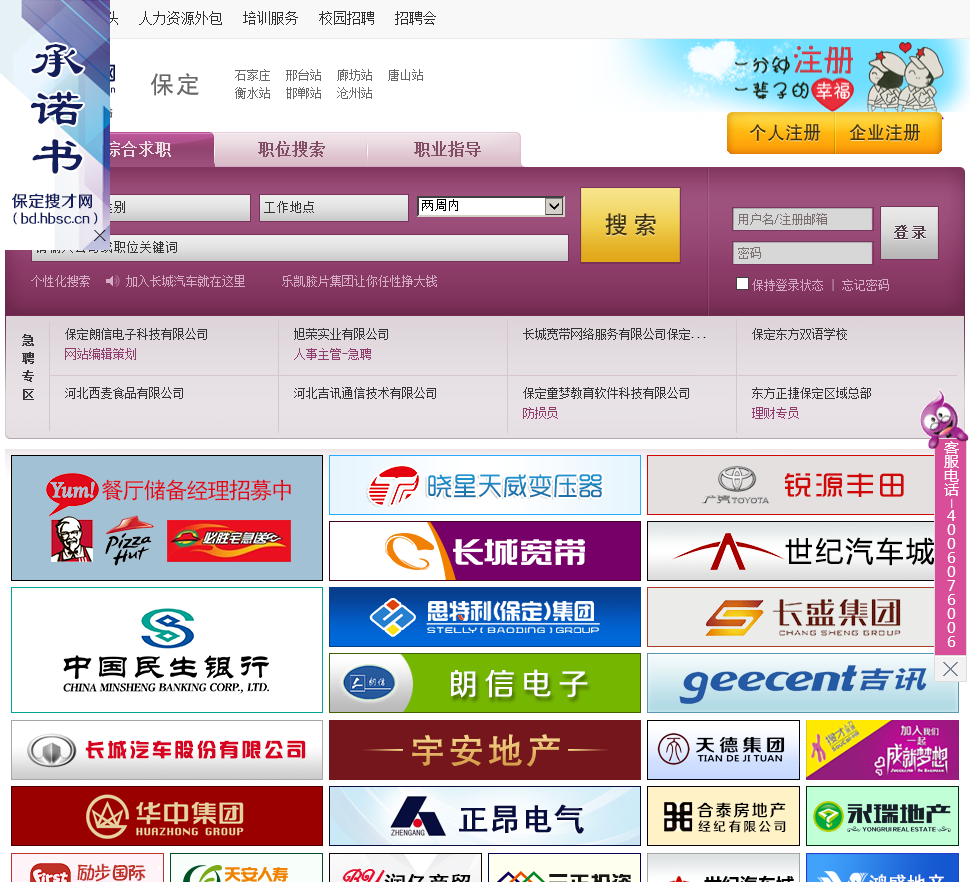Open the 防损员 job posting
970x882 pixels.
click(540, 413)
